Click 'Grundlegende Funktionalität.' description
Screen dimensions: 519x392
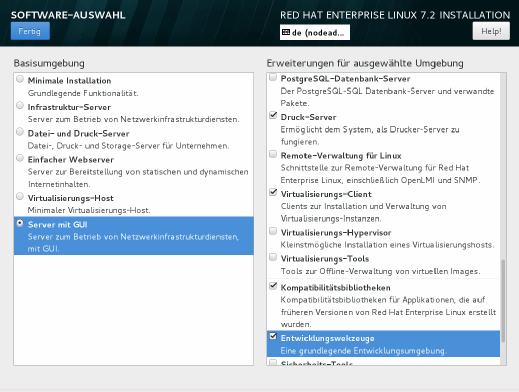83,93
